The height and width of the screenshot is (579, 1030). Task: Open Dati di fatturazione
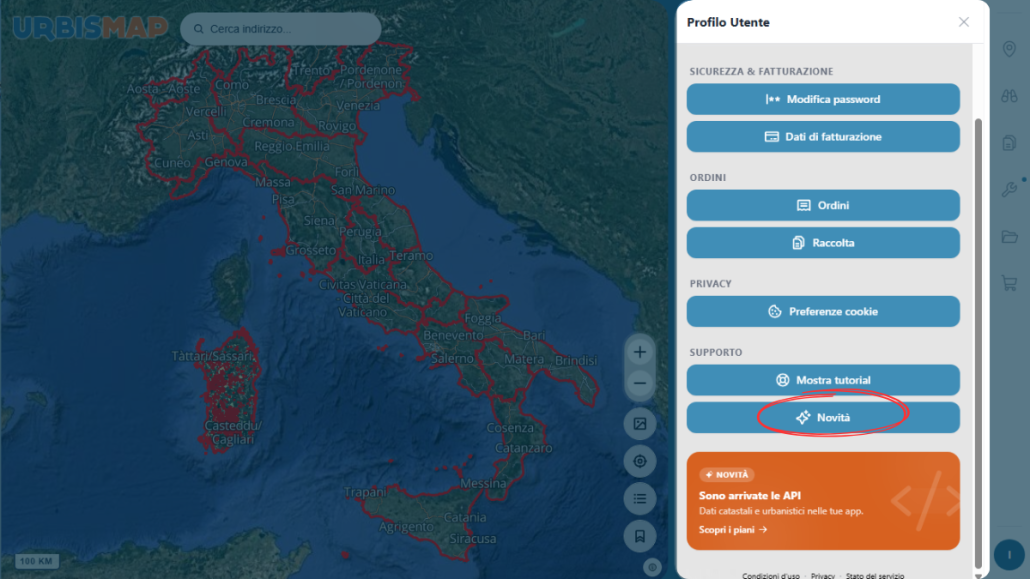click(823, 137)
